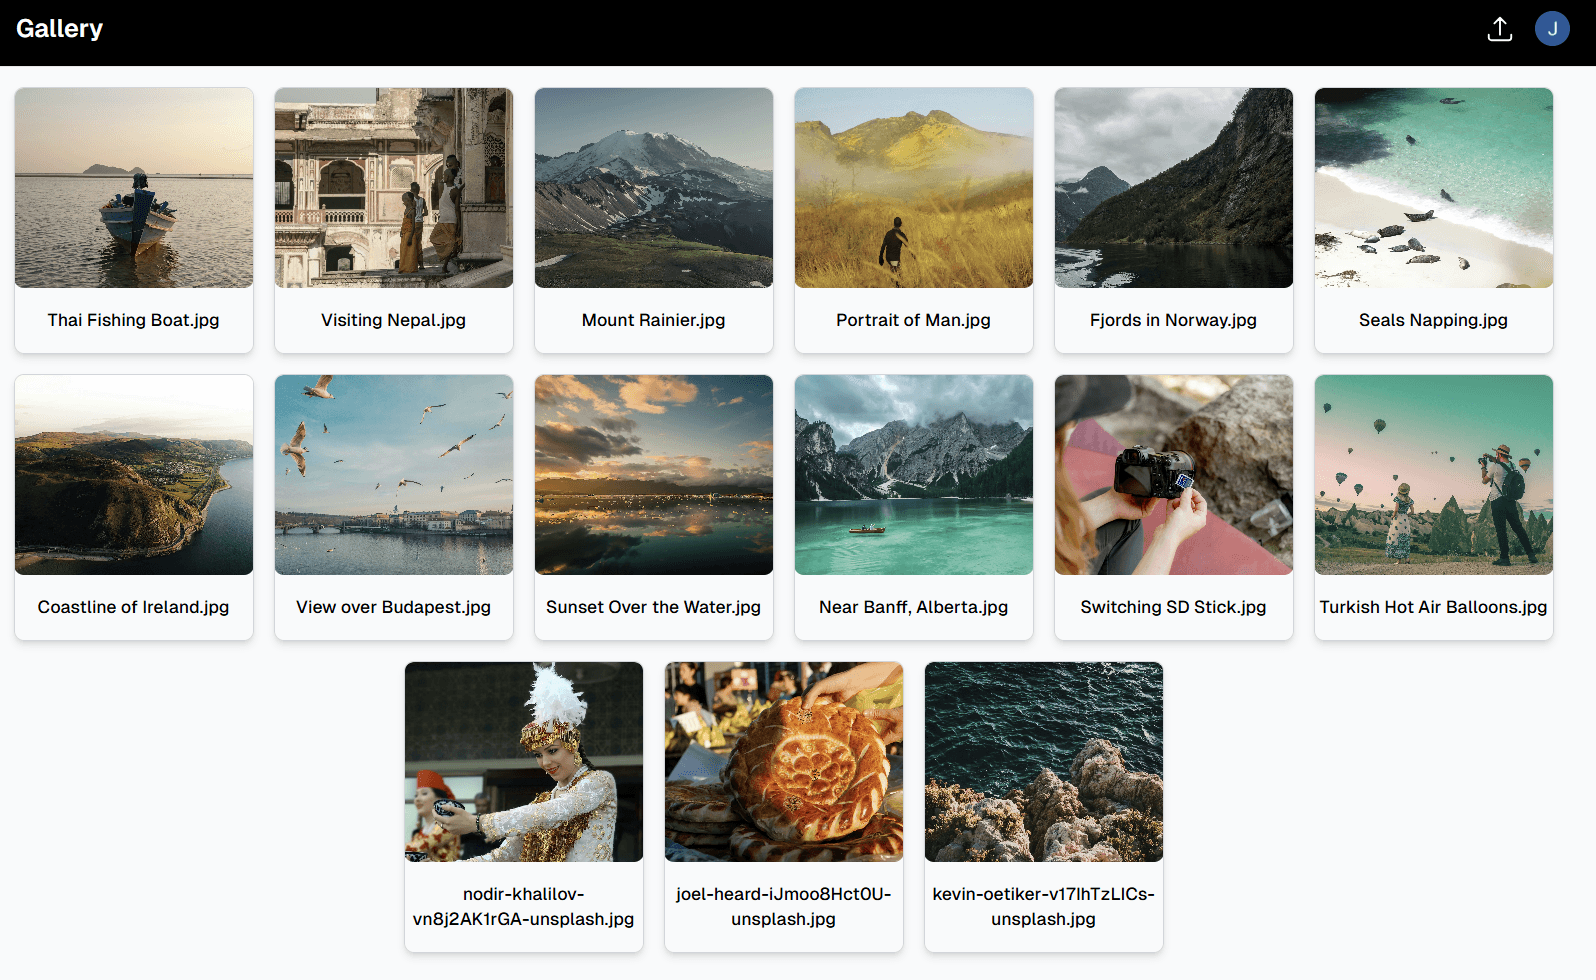Image resolution: width=1596 pixels, height=980 pixels.
Task: View the joel-heard bread image
Action: point(784,762)
